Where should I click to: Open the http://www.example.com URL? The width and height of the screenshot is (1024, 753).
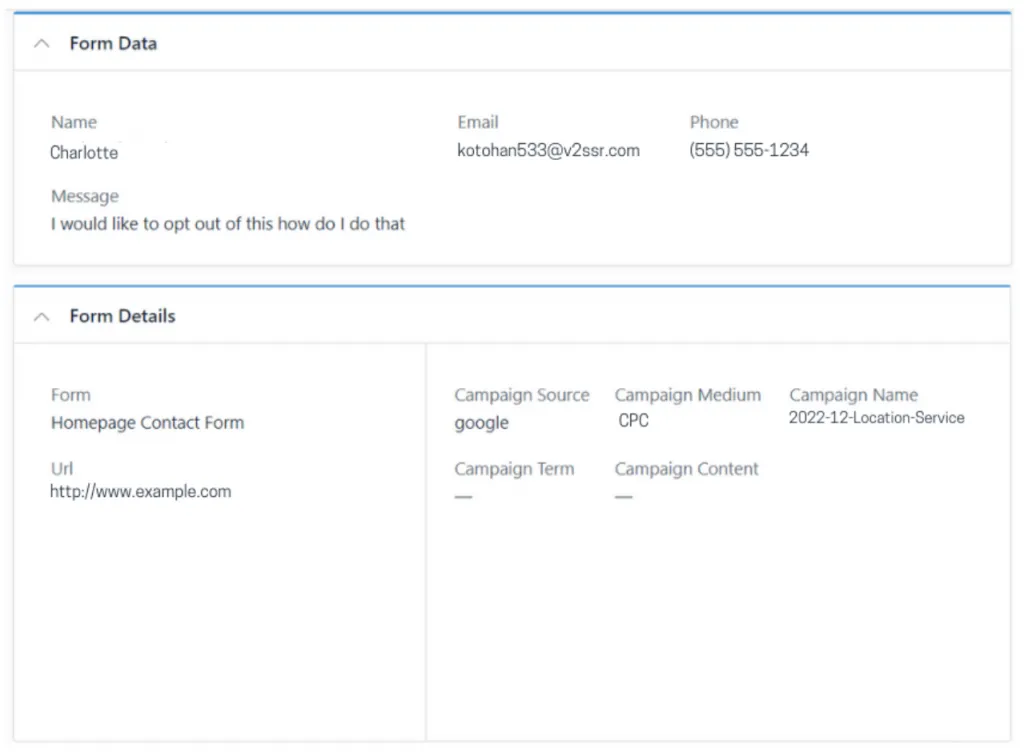140,491
